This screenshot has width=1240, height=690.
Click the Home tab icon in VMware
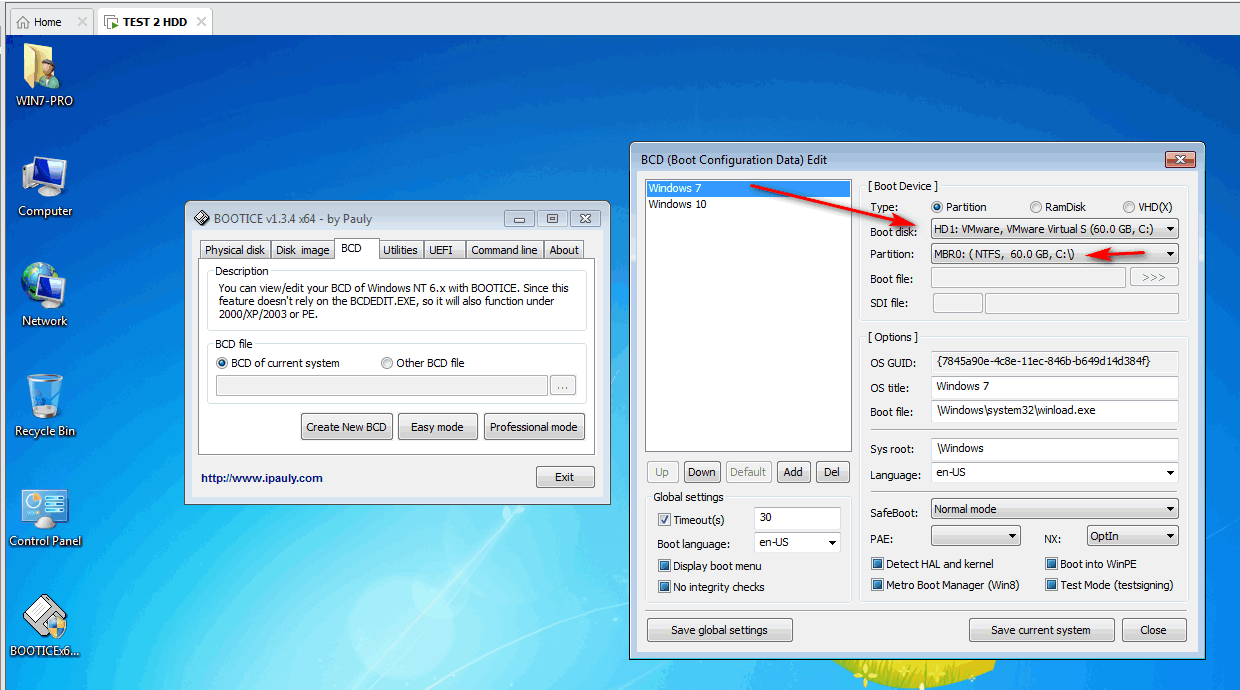click(23, 22)
